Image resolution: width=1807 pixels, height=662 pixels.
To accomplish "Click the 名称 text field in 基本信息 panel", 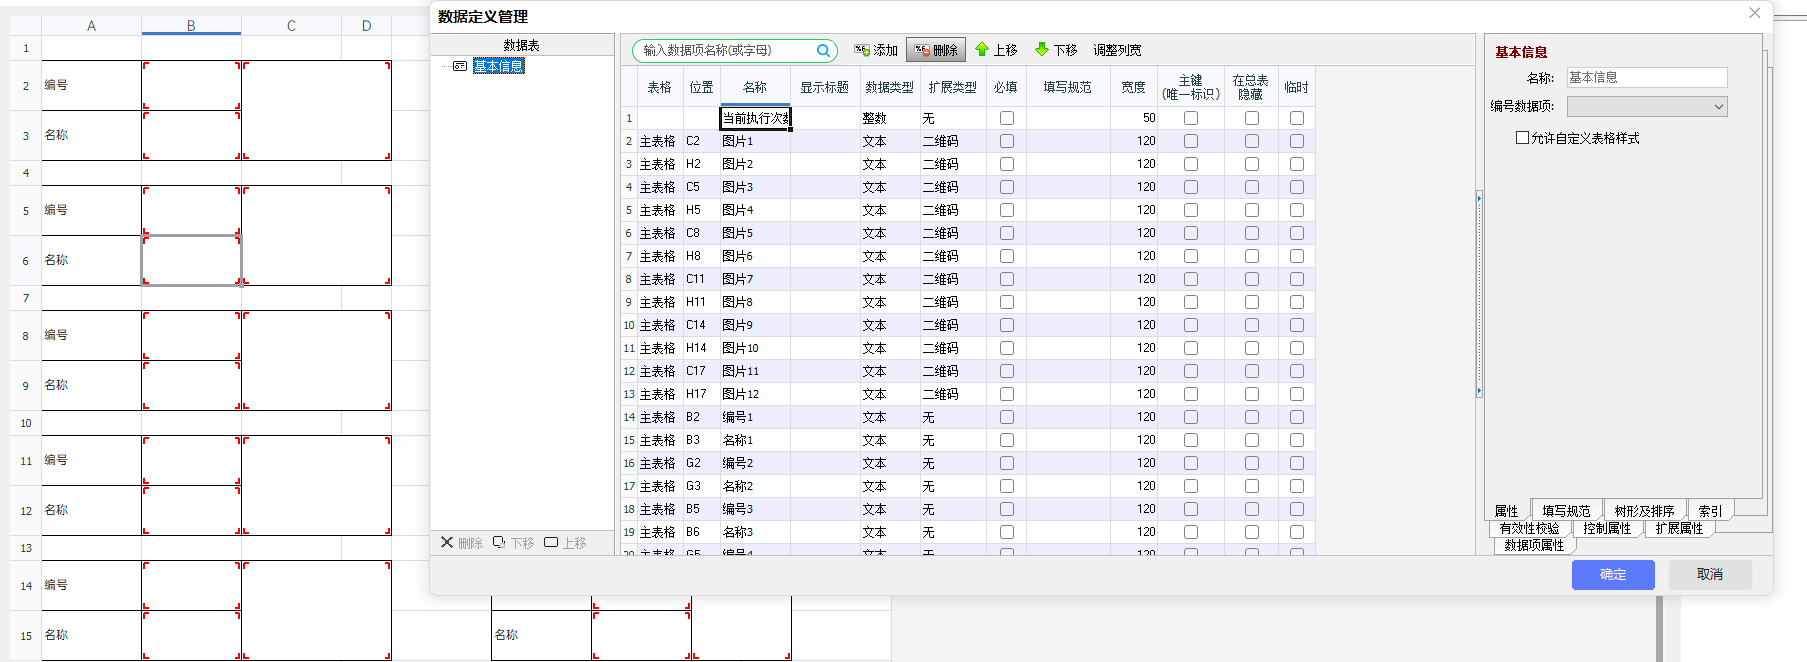I will tap(1646, 78).
